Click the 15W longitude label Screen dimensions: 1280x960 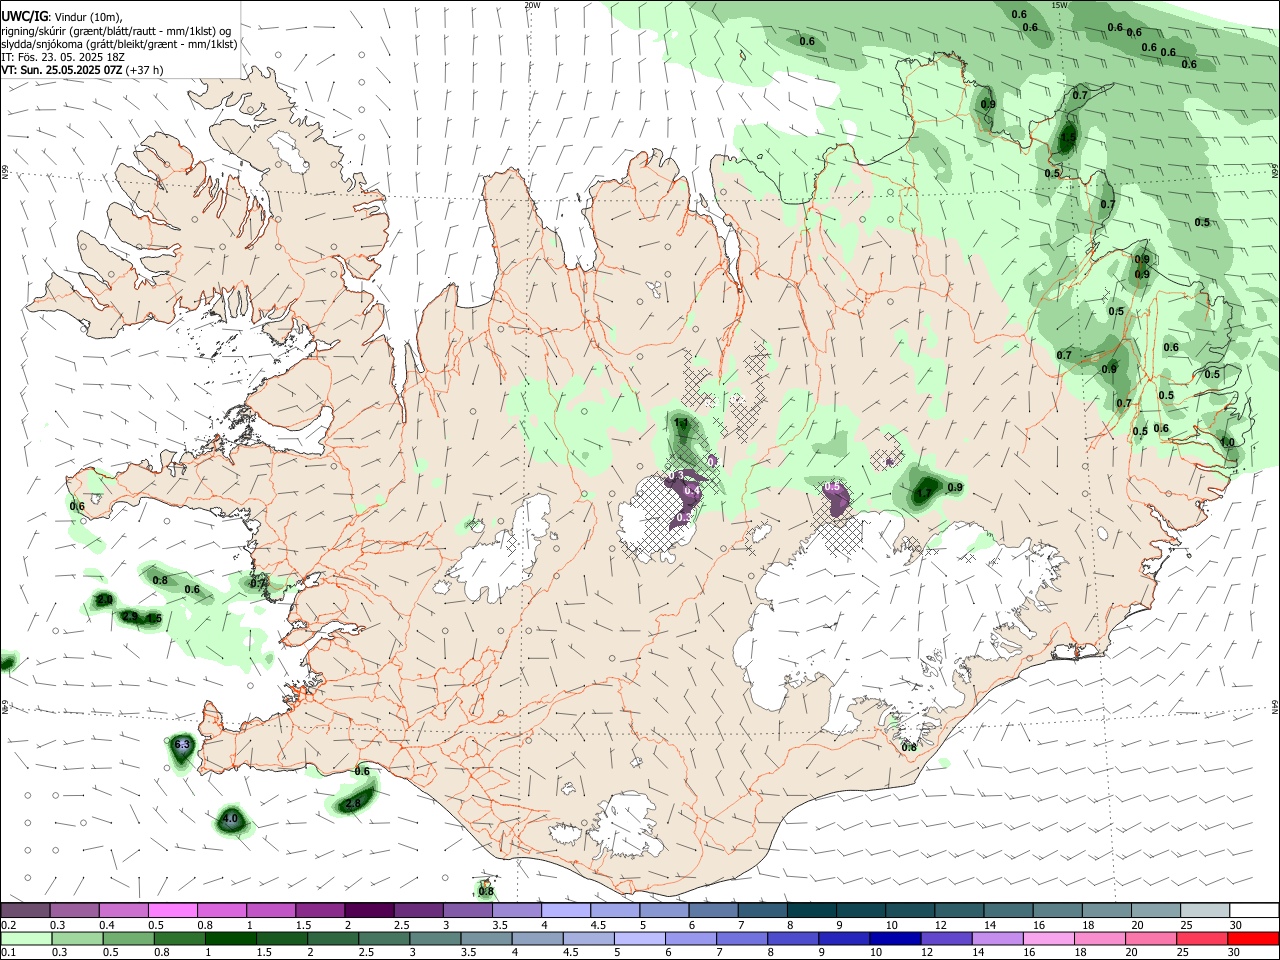(1059, 5)
